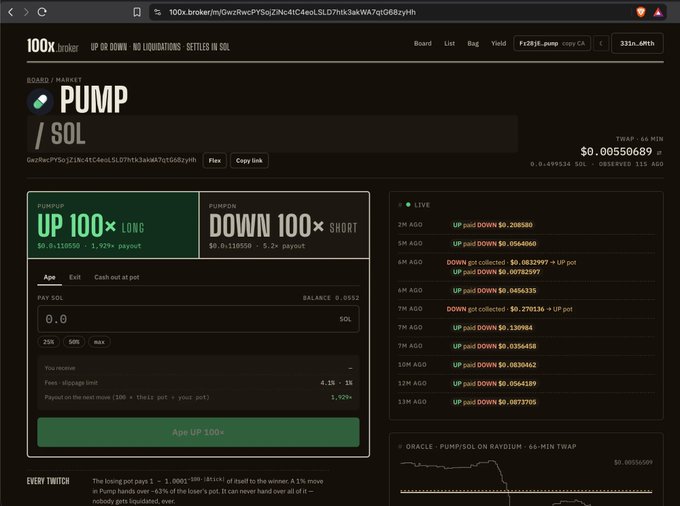Click the ORACLE PUMP/SOL ON RAYDIUM chart title
This screenshot has width=680, height=506.
coord(491,447)
